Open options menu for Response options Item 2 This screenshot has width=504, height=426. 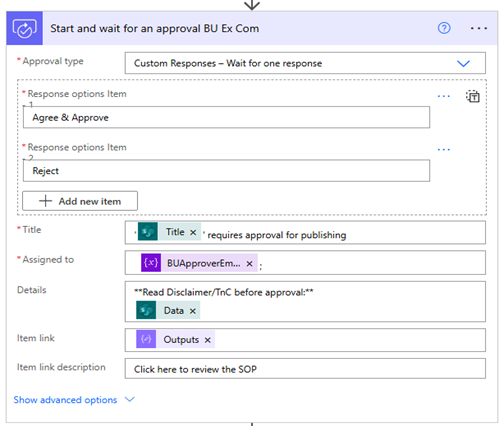(444, 150)
